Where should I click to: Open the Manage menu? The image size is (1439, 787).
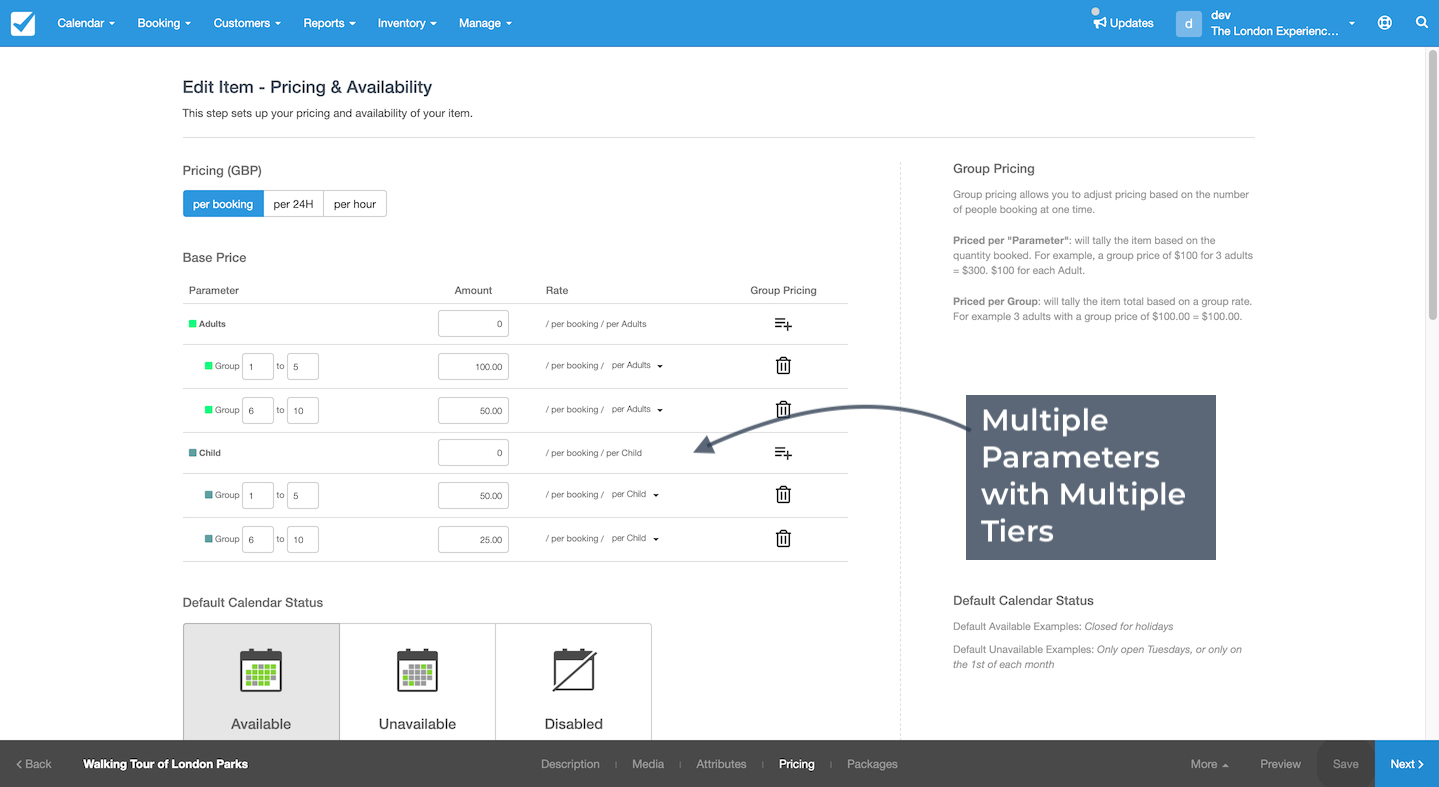click(x=485, y=23)
